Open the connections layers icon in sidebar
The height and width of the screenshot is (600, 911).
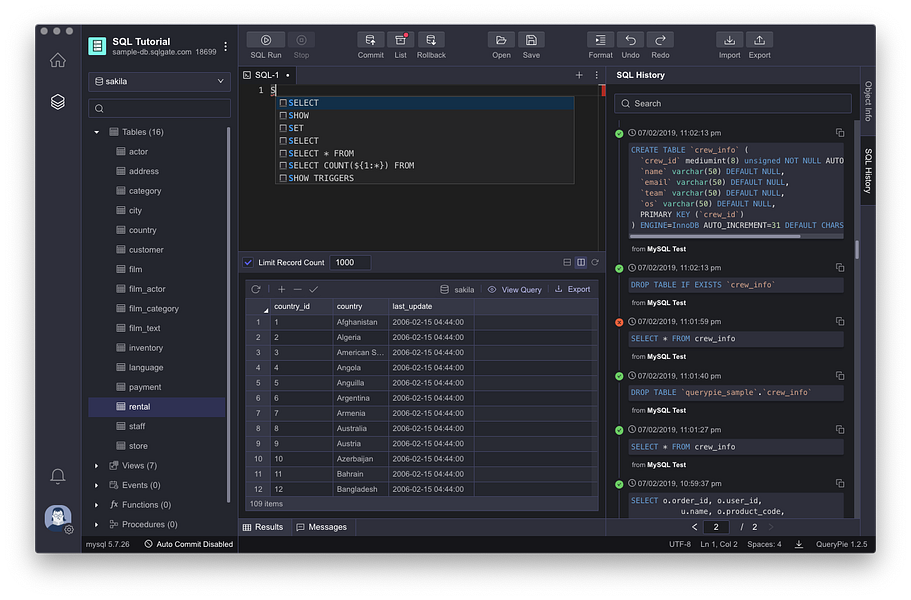58,102
